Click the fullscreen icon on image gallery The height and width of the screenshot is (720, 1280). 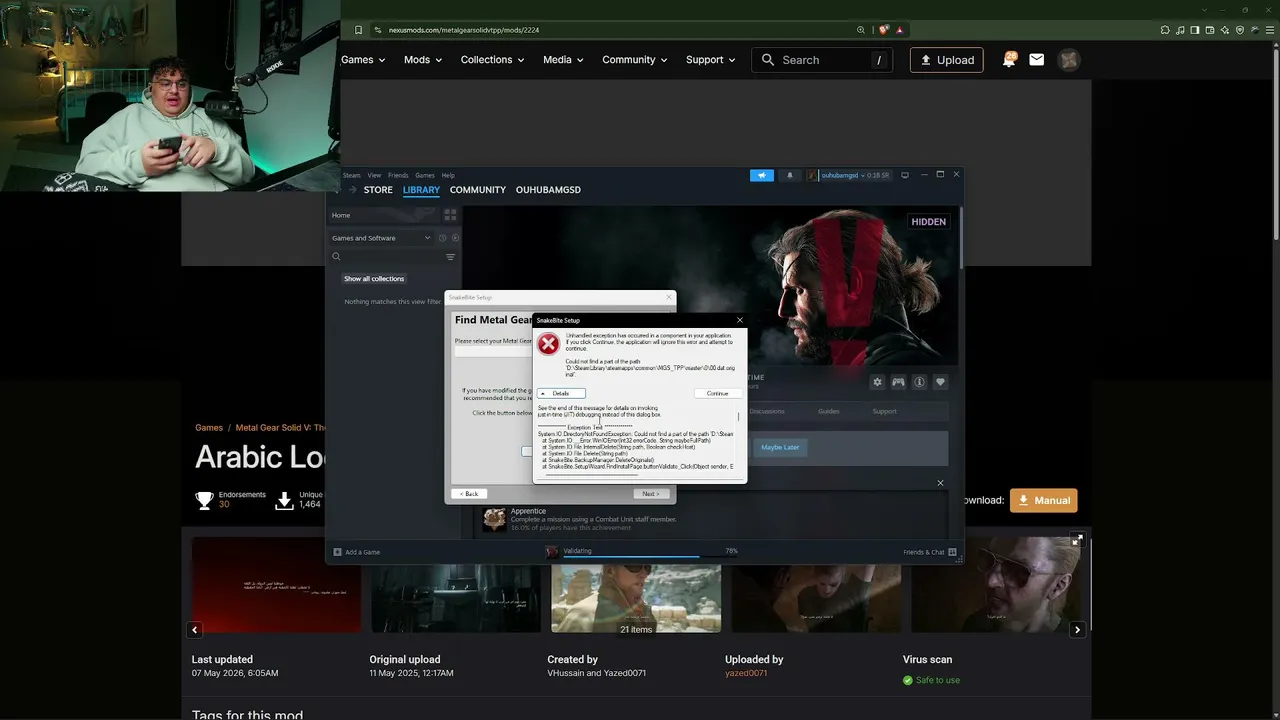tap(1077, 540)
